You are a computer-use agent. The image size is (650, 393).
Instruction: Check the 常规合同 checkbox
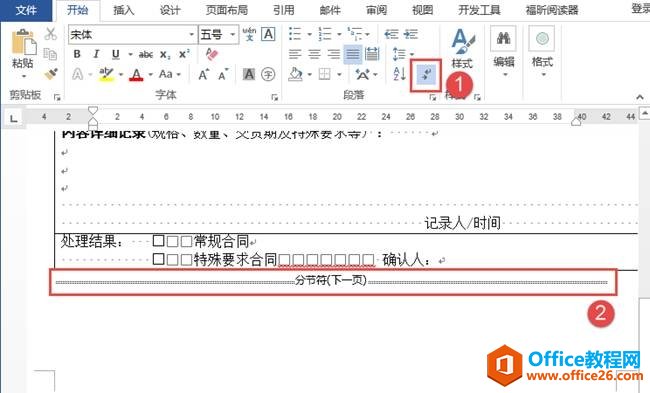point(158,240)
